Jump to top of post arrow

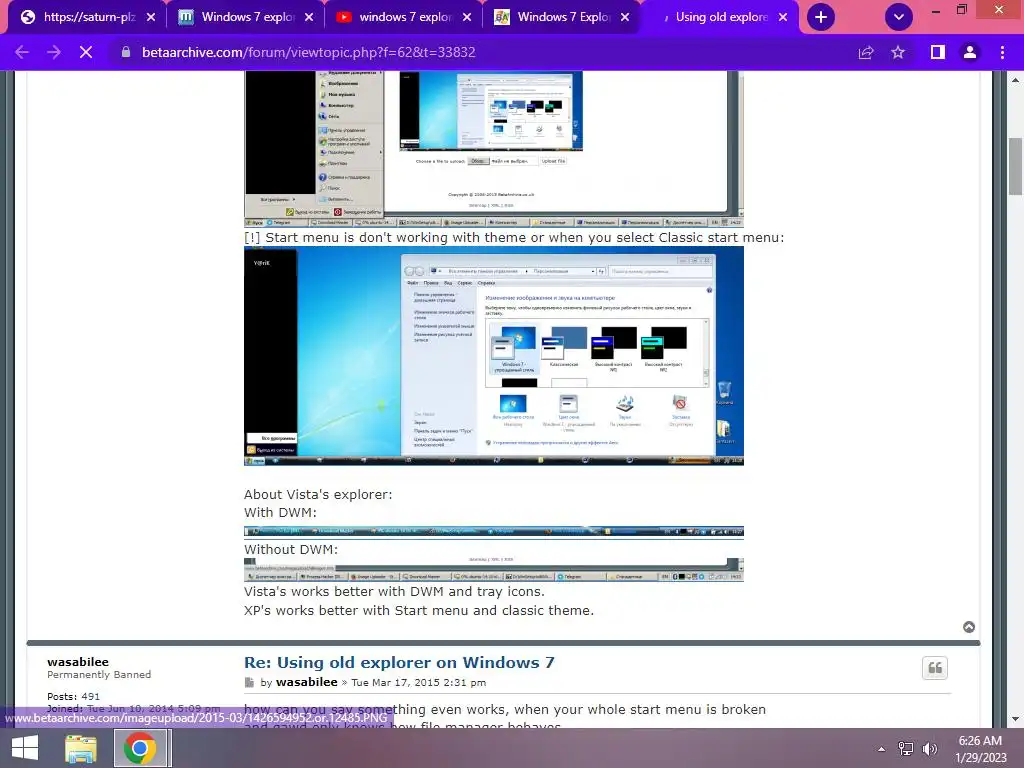click(x=969, y=627)
